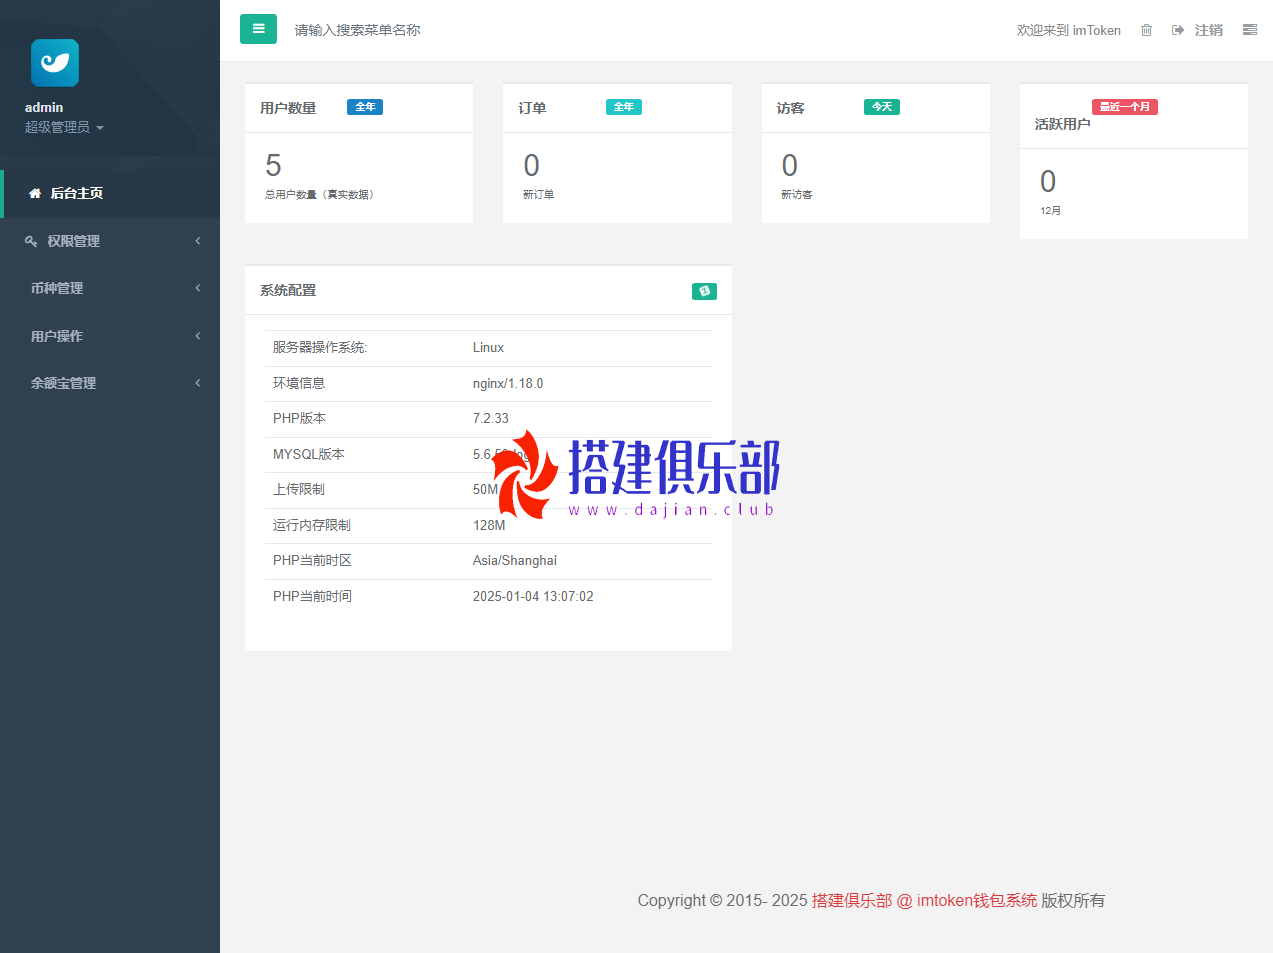
Task: Click 活跃用户 card title
Action: [x=1062, y=124]
